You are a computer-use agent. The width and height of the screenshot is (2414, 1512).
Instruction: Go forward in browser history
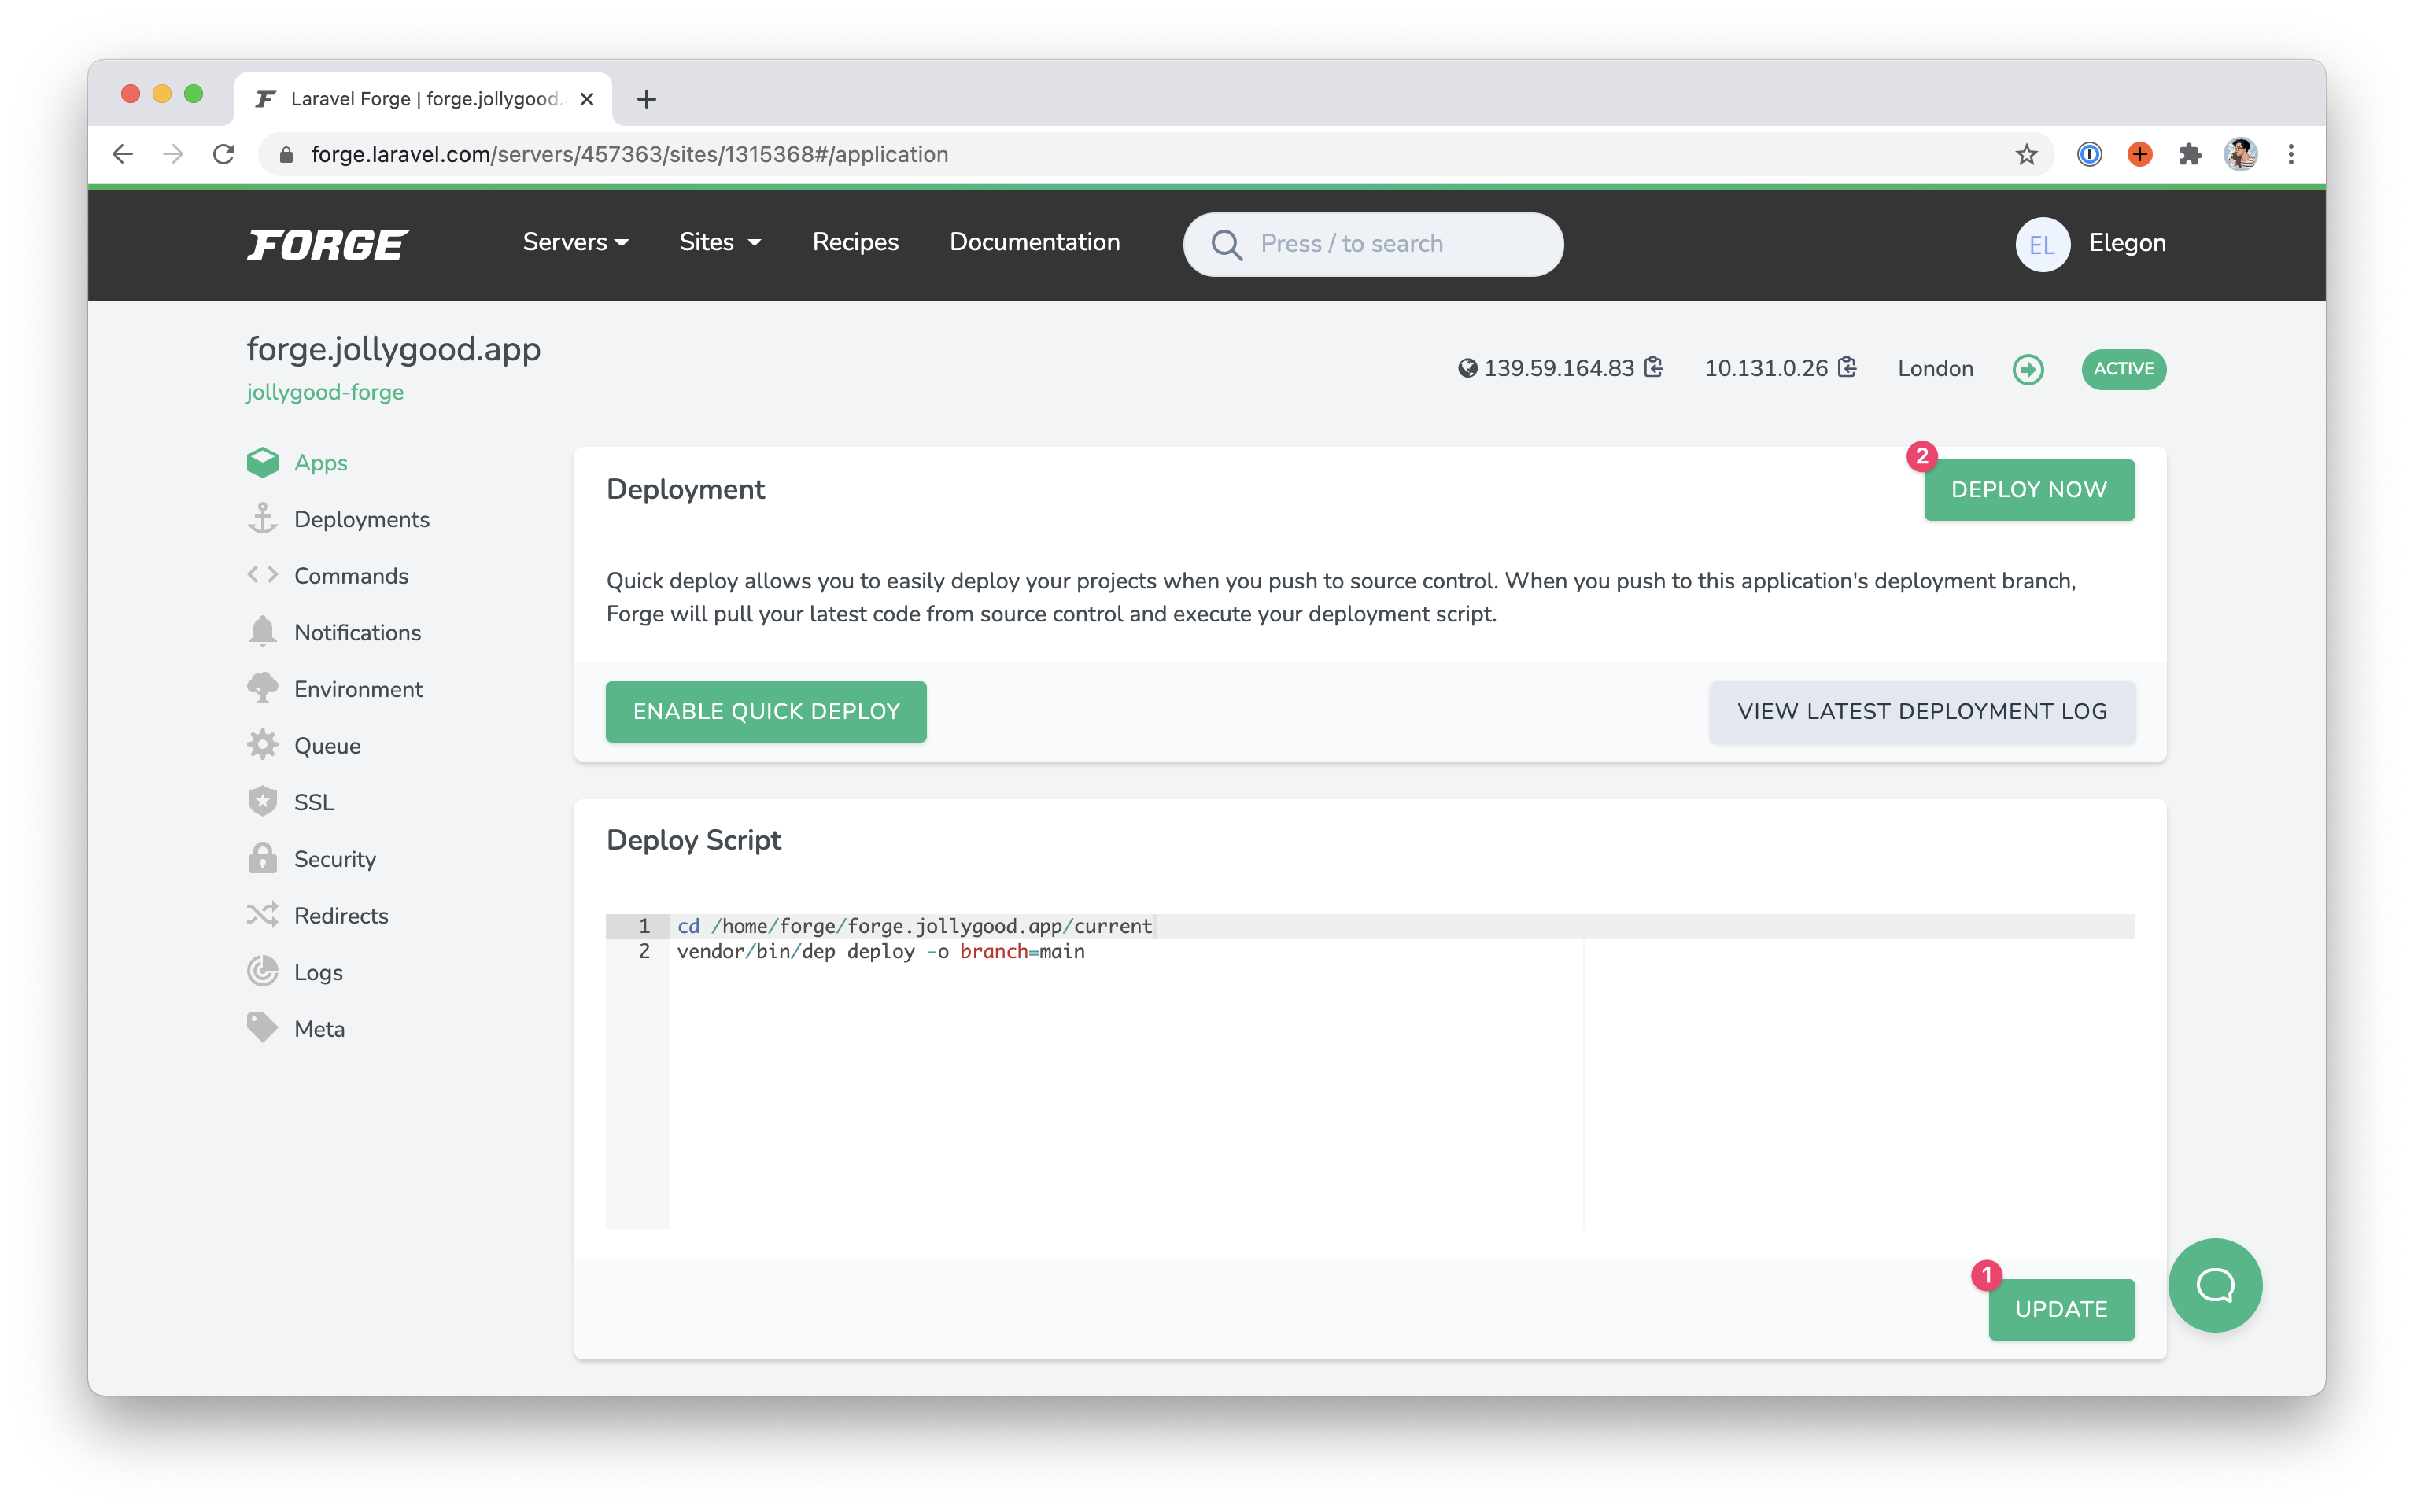pos(173,154)
